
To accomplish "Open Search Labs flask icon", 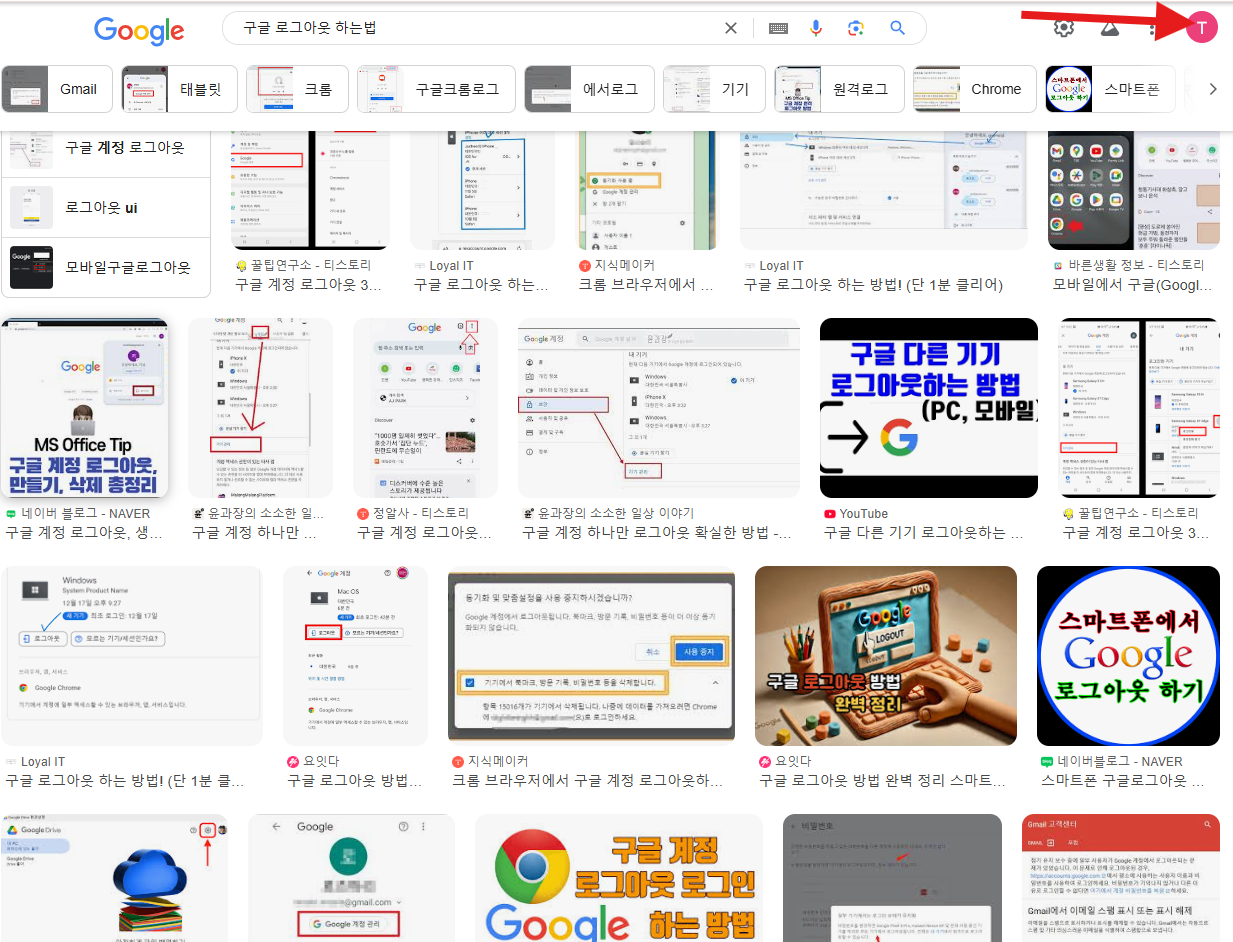I will [1109, 28].
